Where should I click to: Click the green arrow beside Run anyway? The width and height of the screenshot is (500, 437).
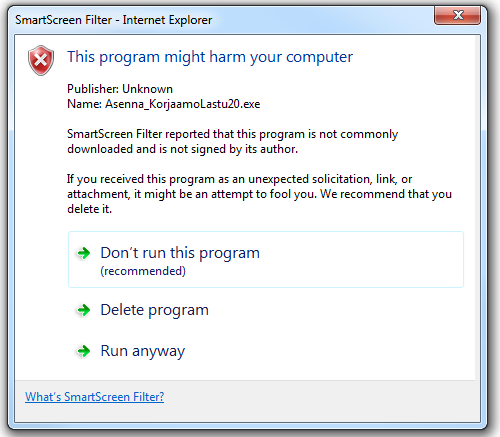point(84,351)
